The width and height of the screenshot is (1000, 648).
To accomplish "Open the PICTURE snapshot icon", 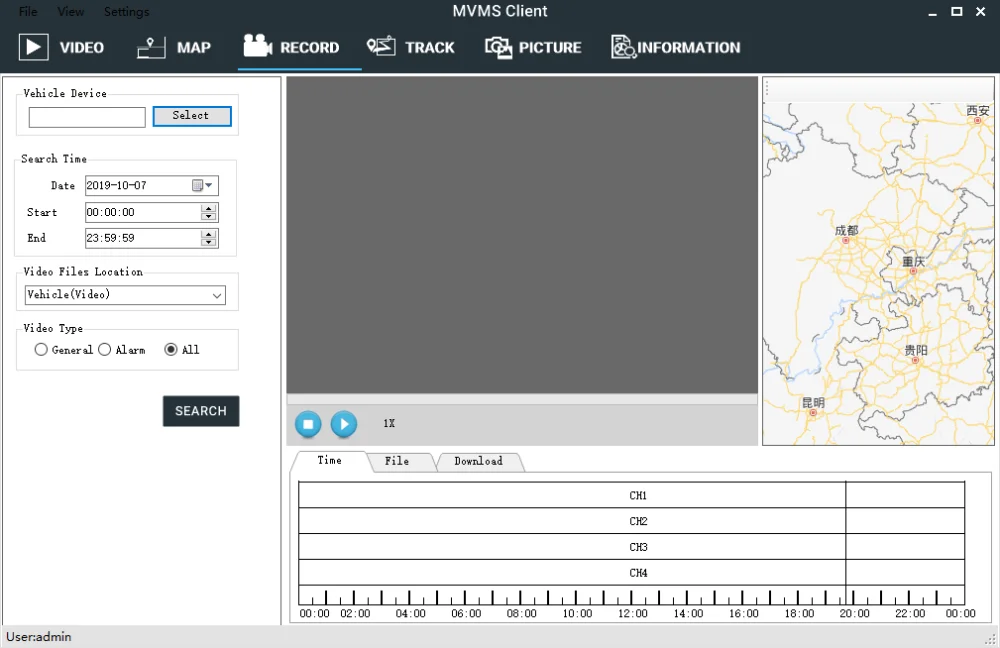I will [x=498, y=47].
